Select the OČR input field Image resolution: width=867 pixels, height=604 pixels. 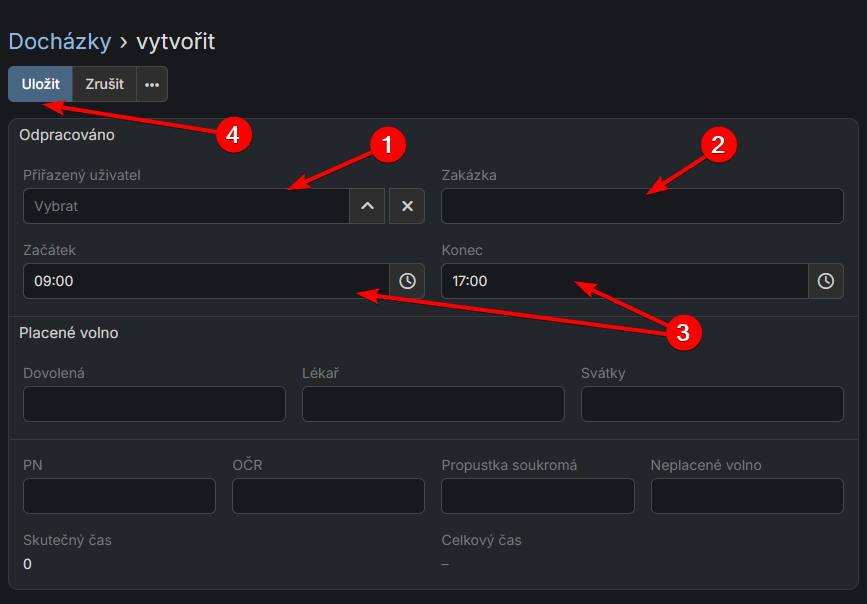point(328,496)
